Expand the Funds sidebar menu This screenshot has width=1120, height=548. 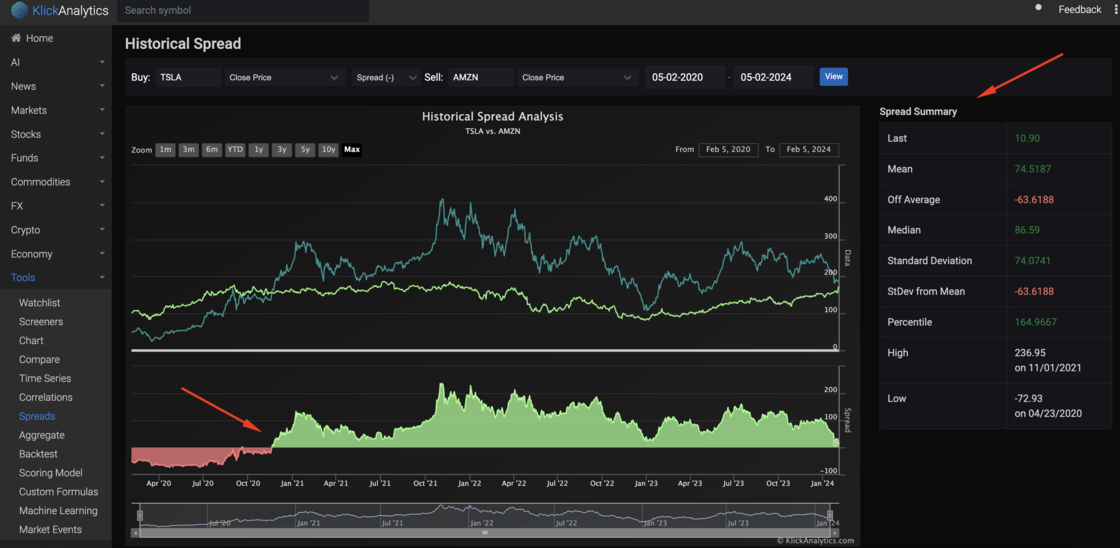[56, 158]
